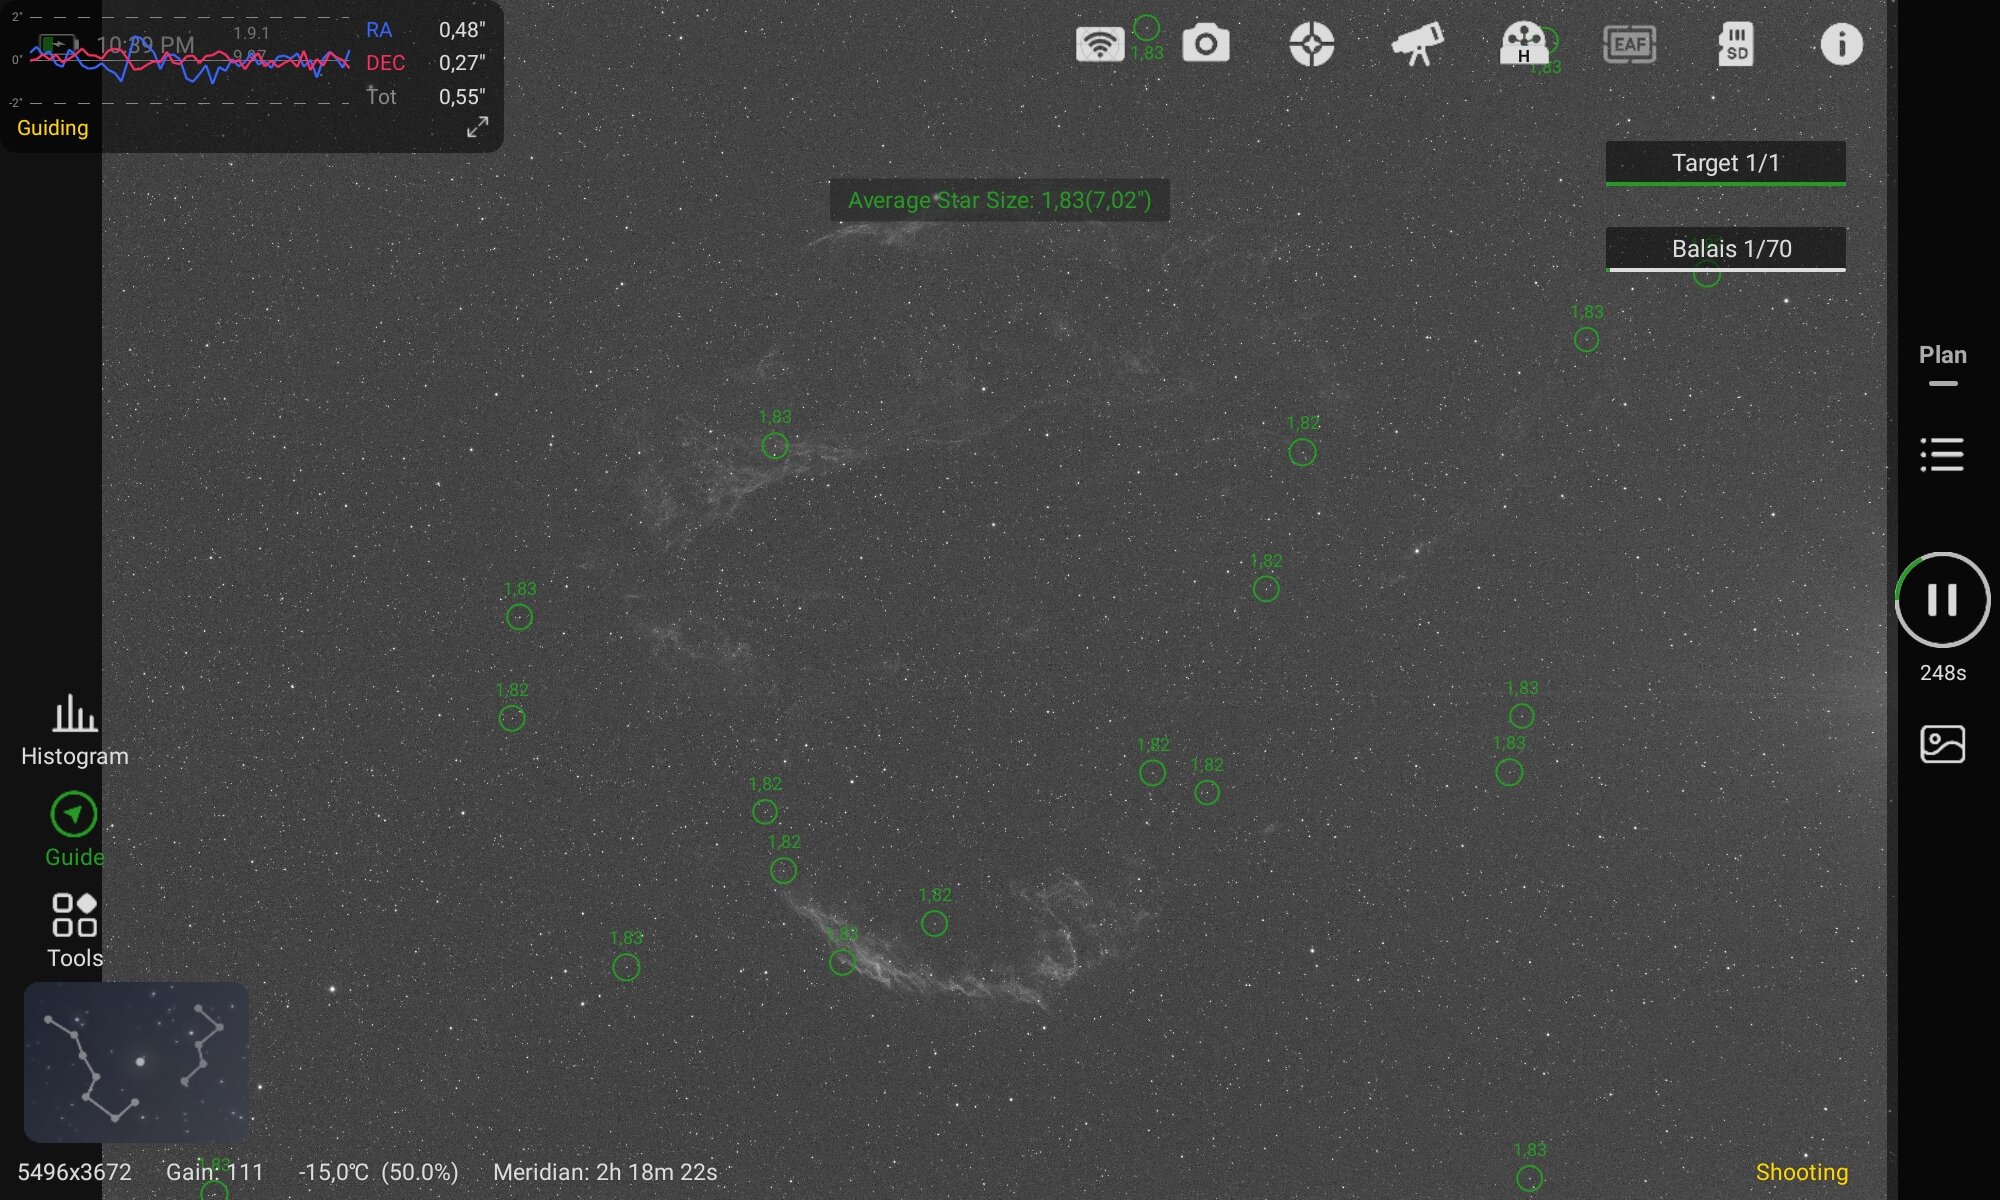Image resolution: width=2000 pixels, height=1200 pixels.
Task: Click the Target 1/1 progress label
Action: pos(1725,163)
